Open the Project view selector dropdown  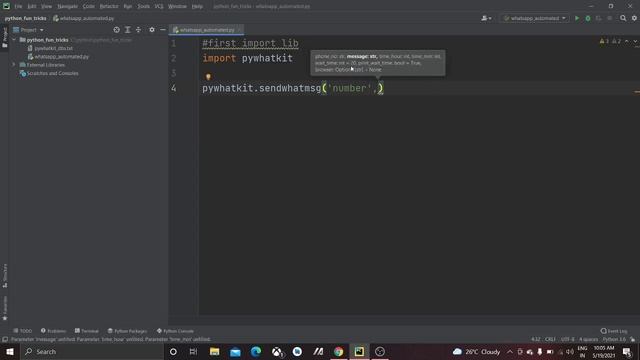tap(28, 30)
